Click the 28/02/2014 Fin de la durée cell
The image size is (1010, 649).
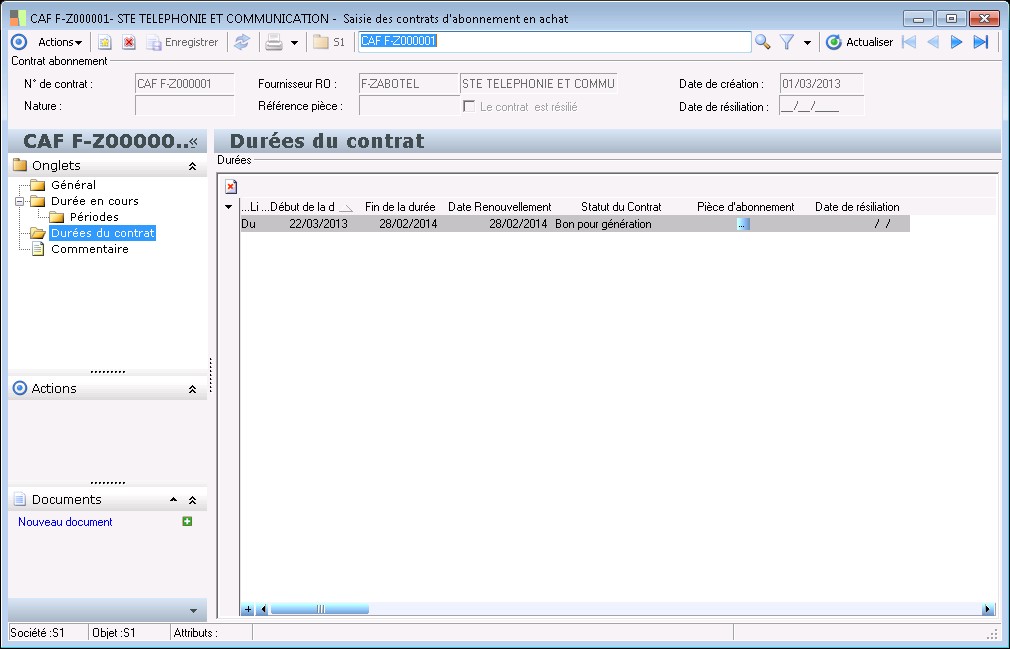[408, 224]
